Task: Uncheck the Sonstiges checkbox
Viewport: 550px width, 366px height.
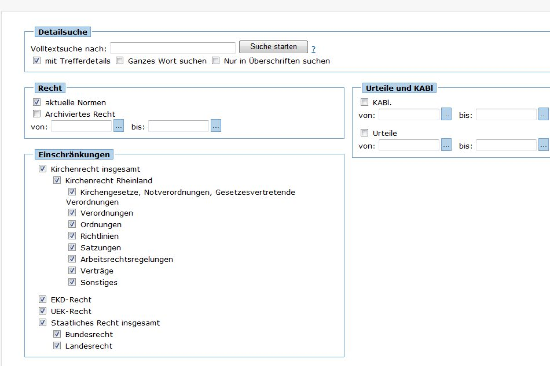Action: click(x=72, y=282)
